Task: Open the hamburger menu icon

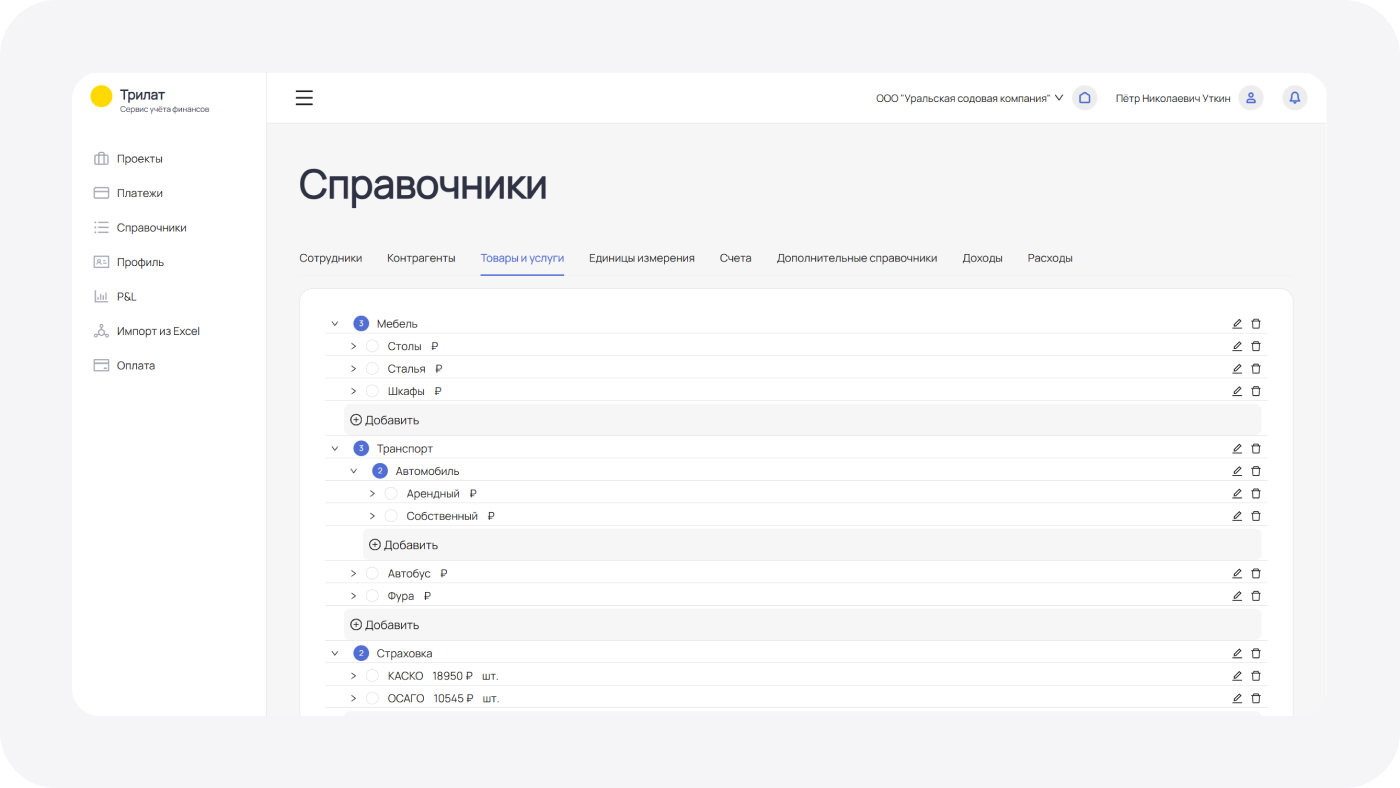Action: pyautogui.click(x=304, y=98)
